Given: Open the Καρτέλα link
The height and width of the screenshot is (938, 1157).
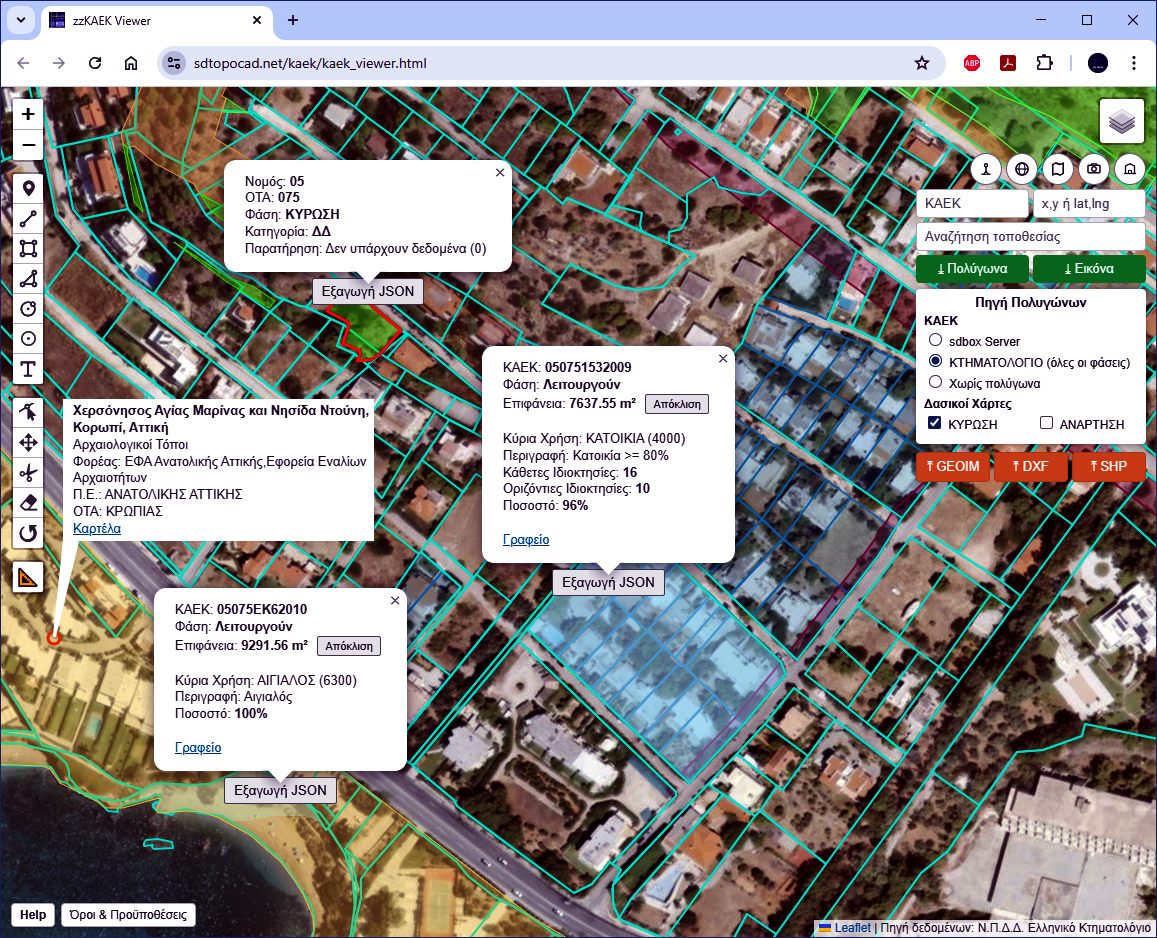Looking at the screenshot, I should [x=97, y=528].
